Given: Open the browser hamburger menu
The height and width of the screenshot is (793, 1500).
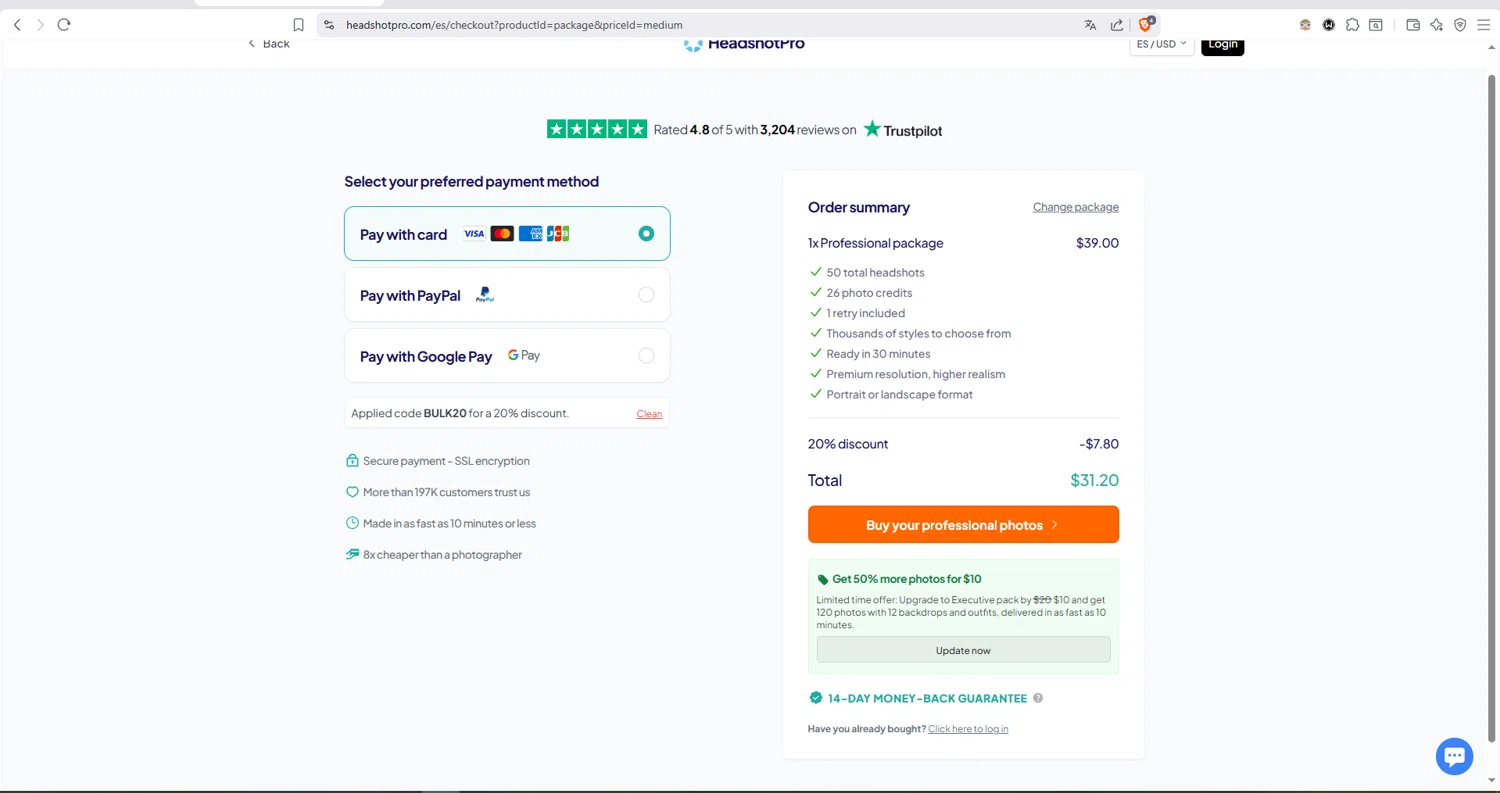Looking at the screenshot, I should [x=1484, y=25].
